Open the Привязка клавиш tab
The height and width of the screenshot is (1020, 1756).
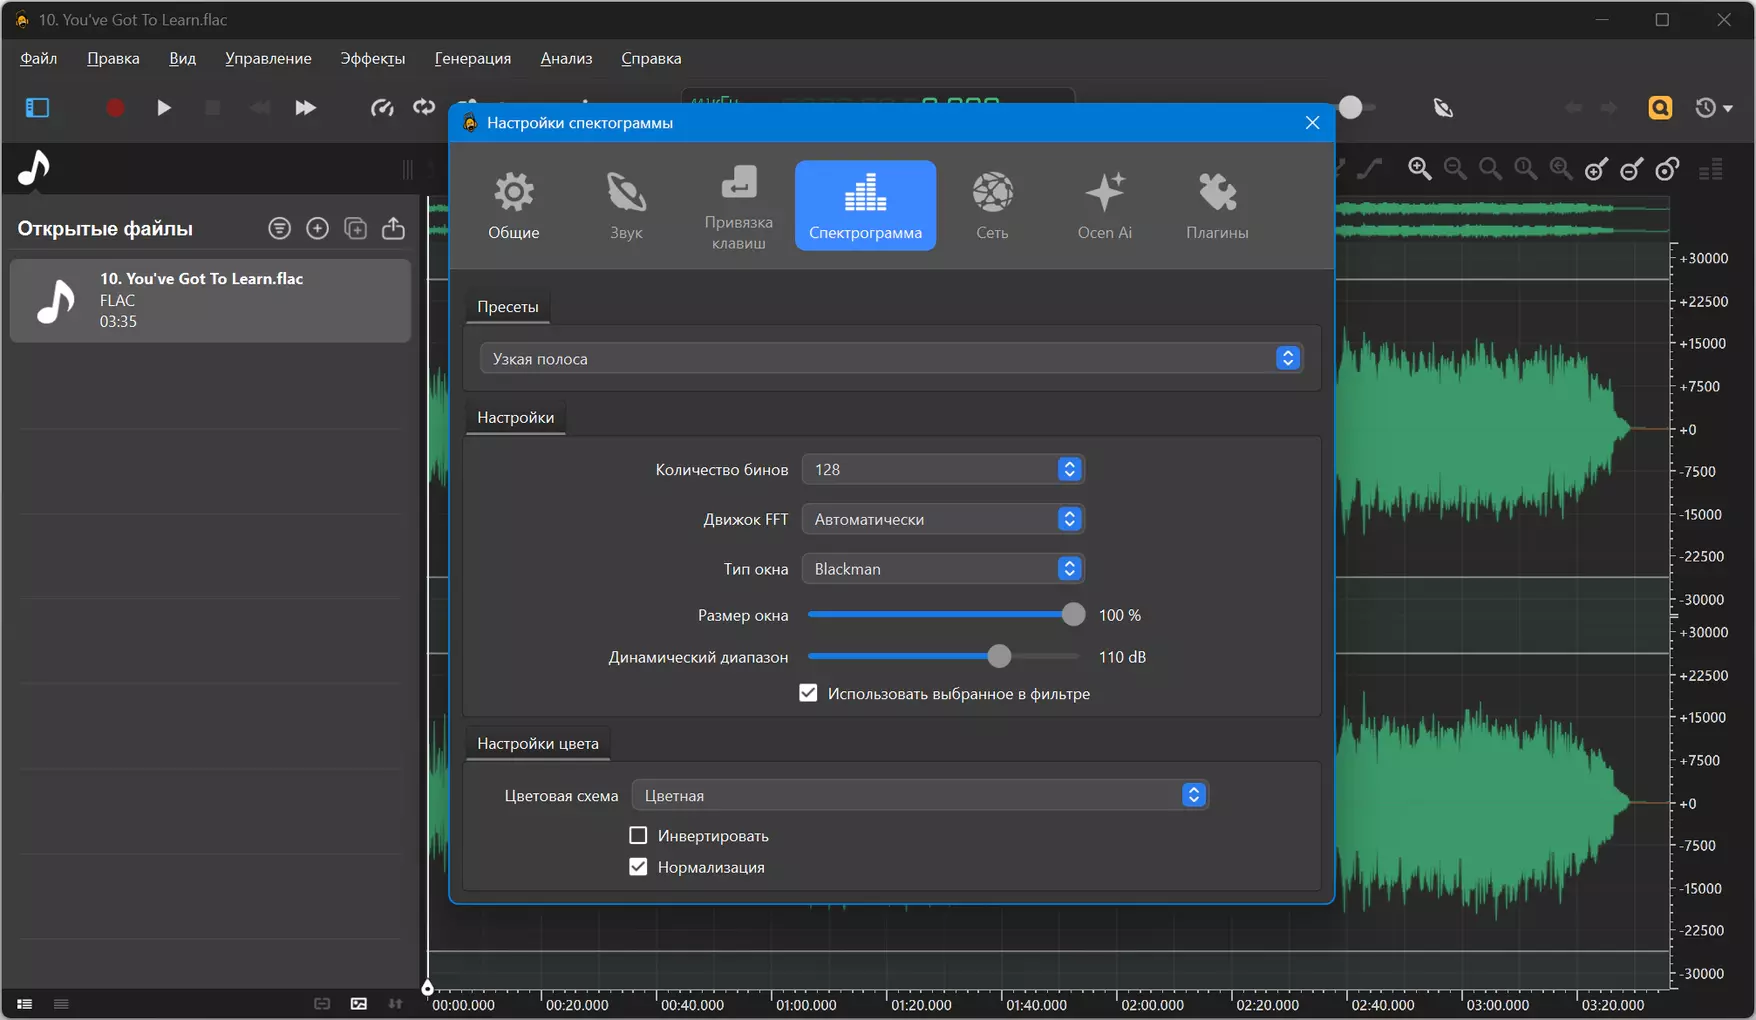point(738,205)
